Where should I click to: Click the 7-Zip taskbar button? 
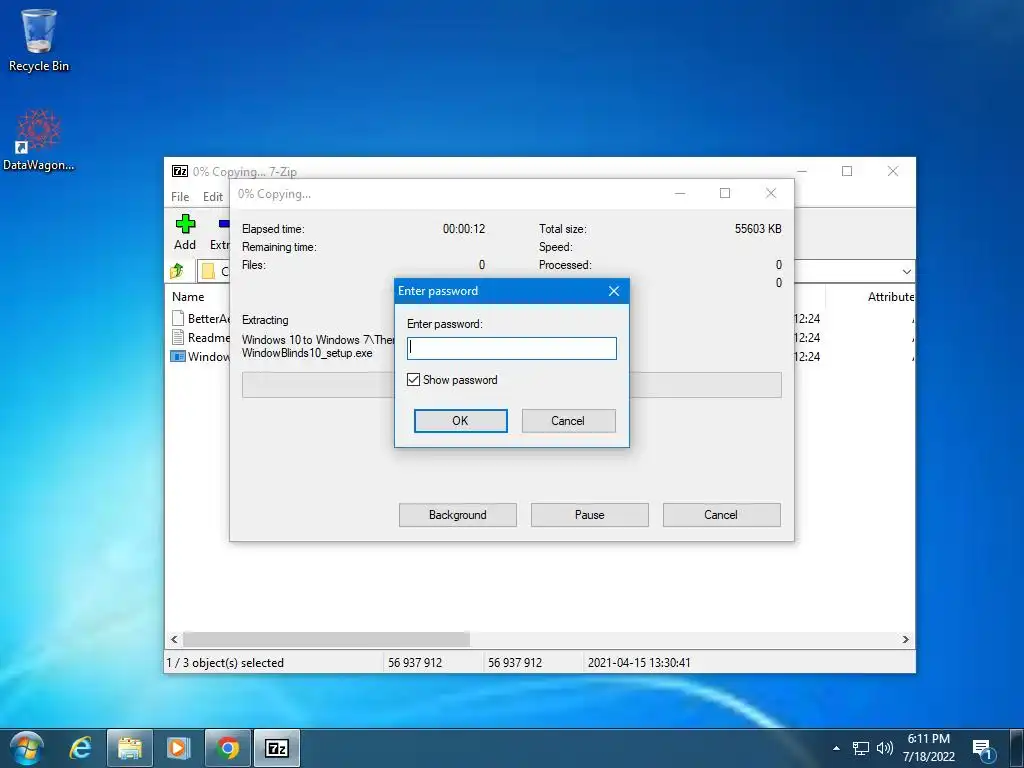[277, 748]
